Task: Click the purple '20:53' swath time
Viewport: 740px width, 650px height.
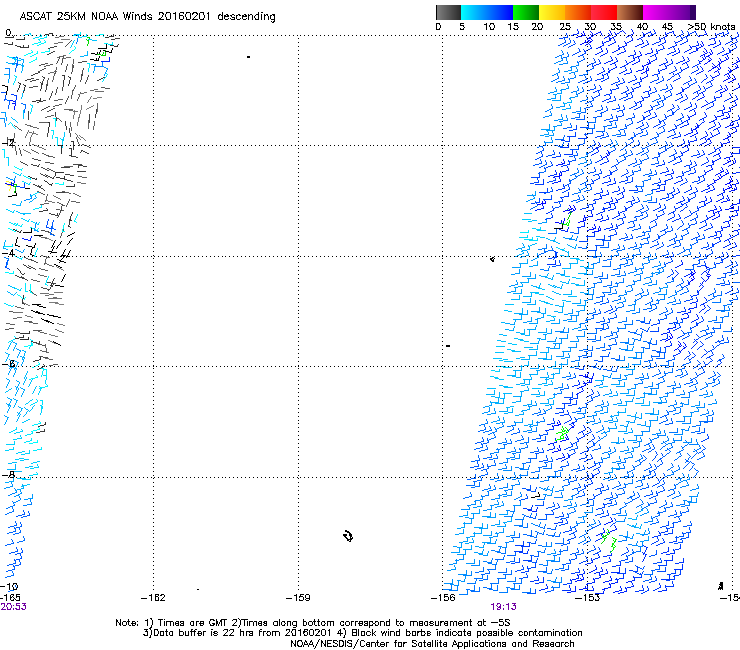Action: tap(13, 607)
